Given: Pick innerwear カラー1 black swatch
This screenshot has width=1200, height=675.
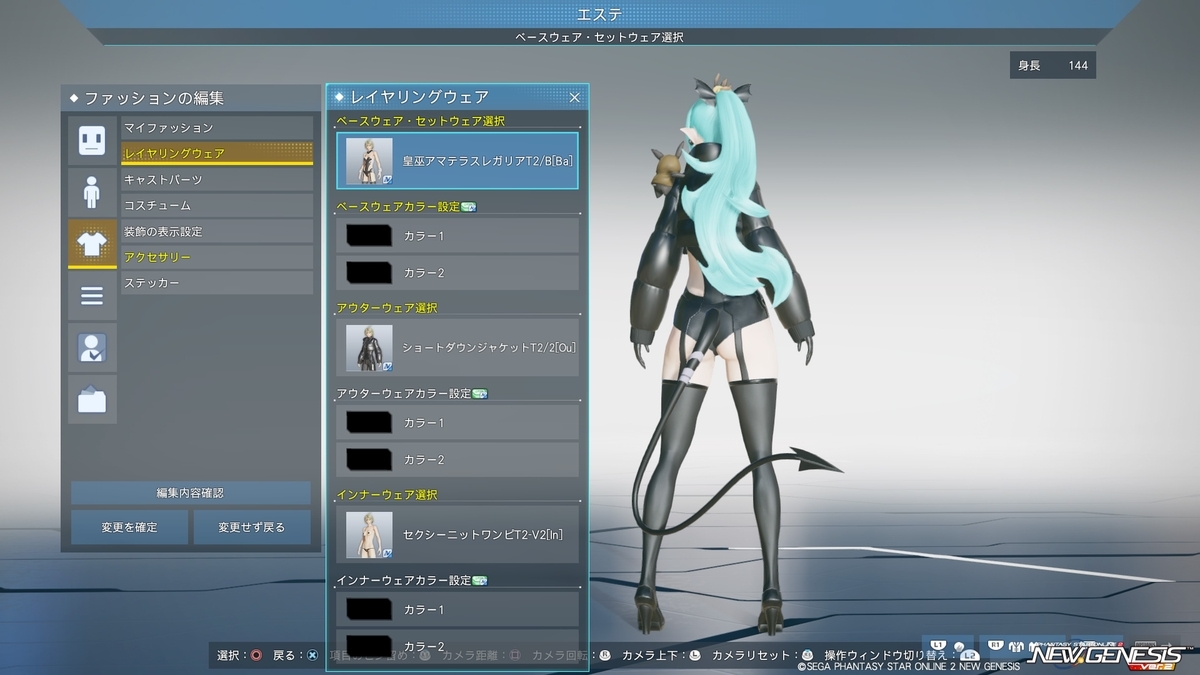Looking at the screenshot, I should point(368,609).
